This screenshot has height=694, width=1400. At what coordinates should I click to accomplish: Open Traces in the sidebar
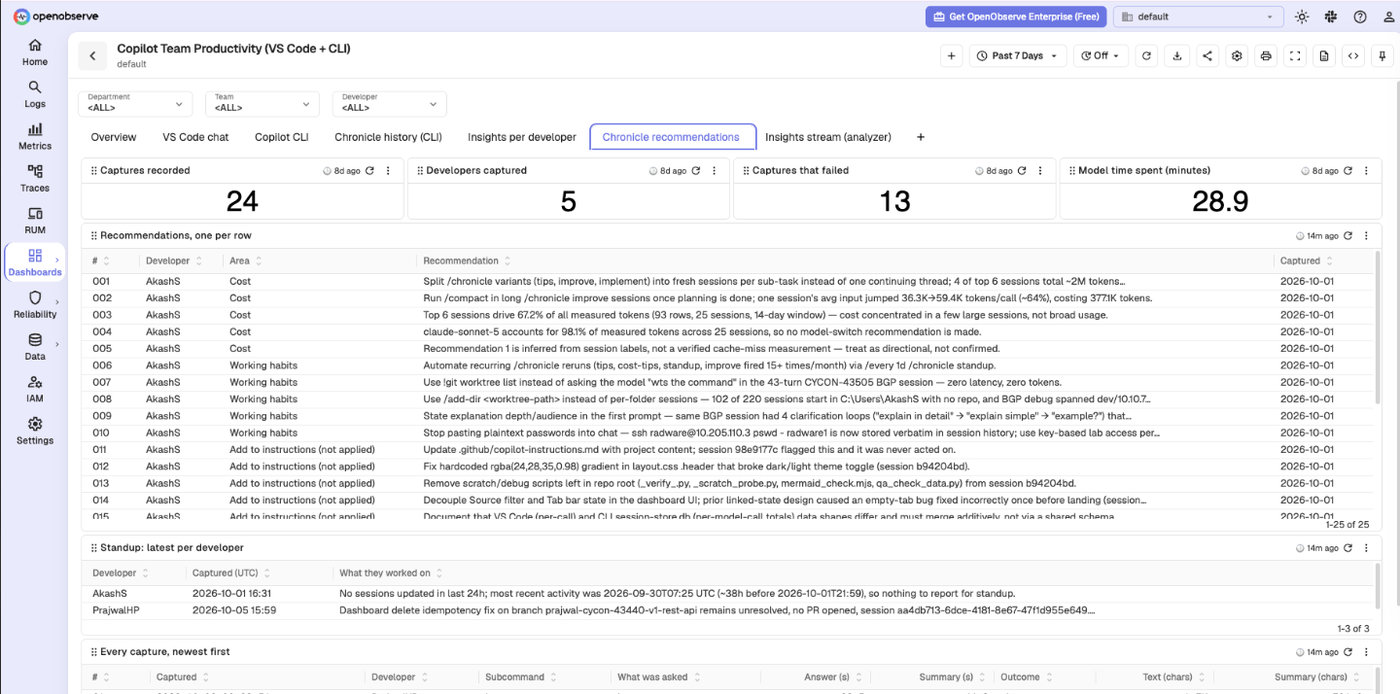pos(35,178)
